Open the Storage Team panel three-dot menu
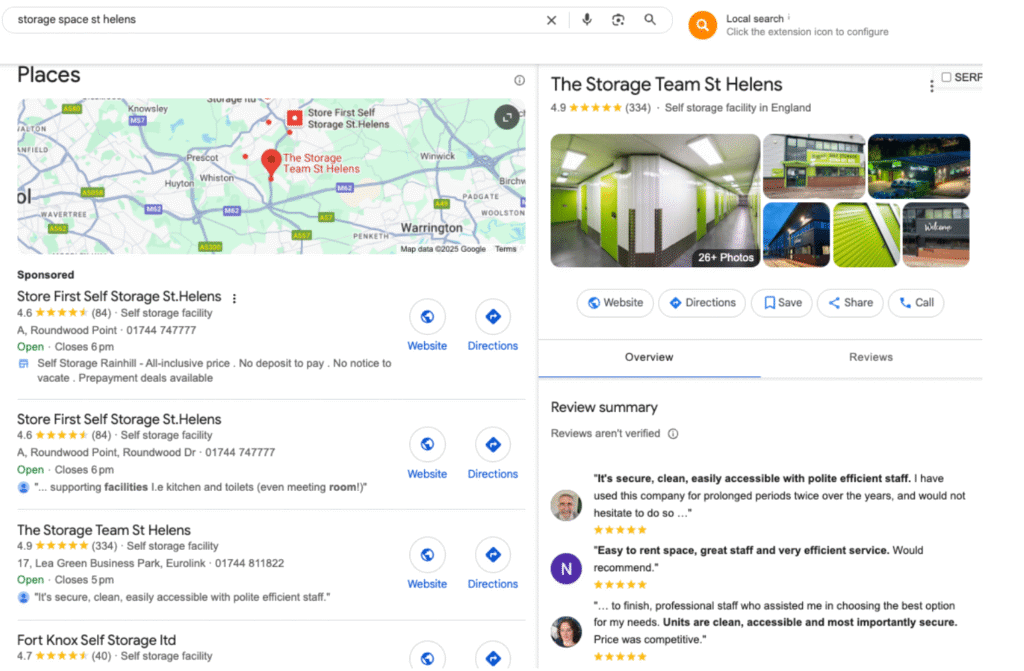This screenshot has width=1024, height=671. click(931, 86)
